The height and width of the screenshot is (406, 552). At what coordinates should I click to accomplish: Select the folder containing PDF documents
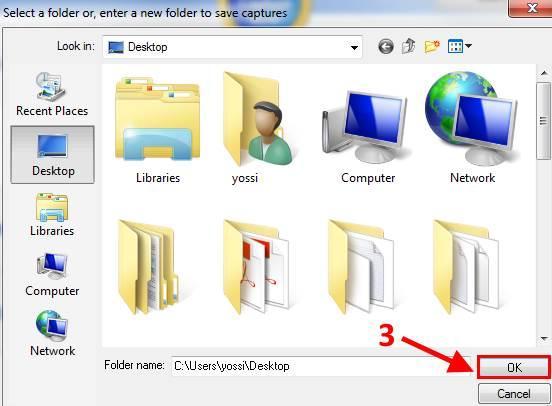tap(257, 267)
